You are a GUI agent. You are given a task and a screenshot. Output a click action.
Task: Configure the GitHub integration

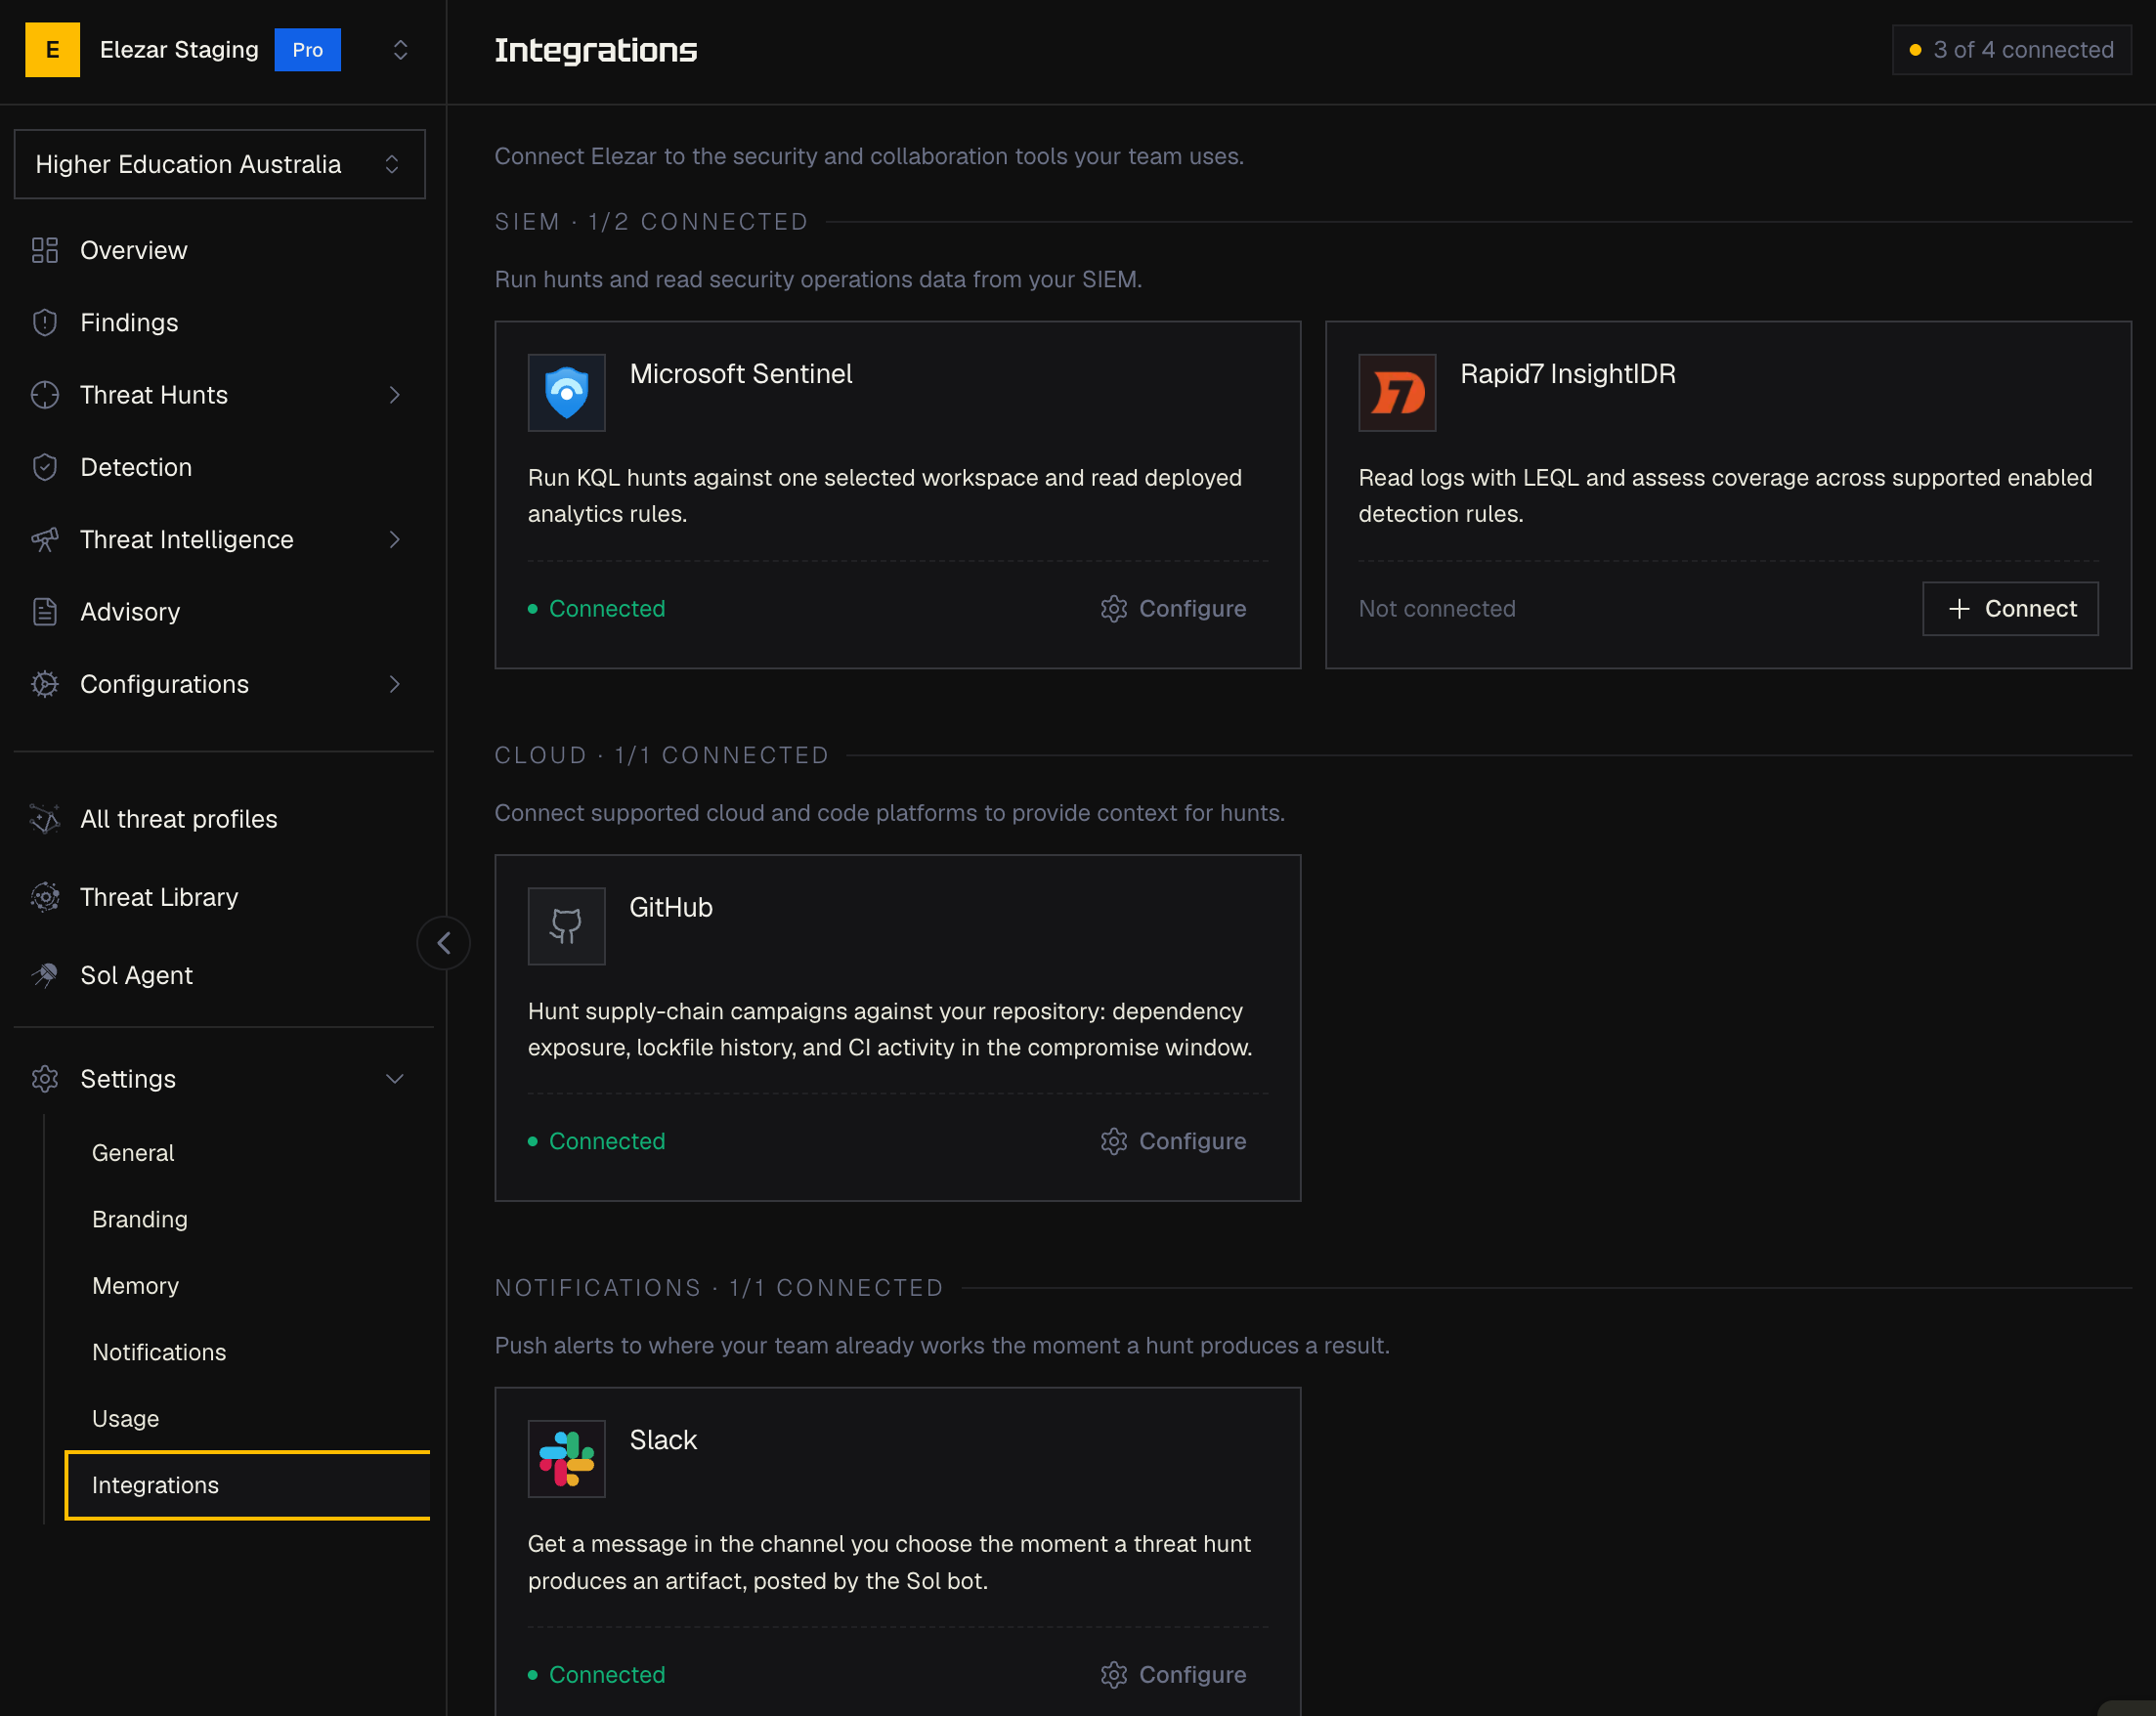point(1172,1142)
